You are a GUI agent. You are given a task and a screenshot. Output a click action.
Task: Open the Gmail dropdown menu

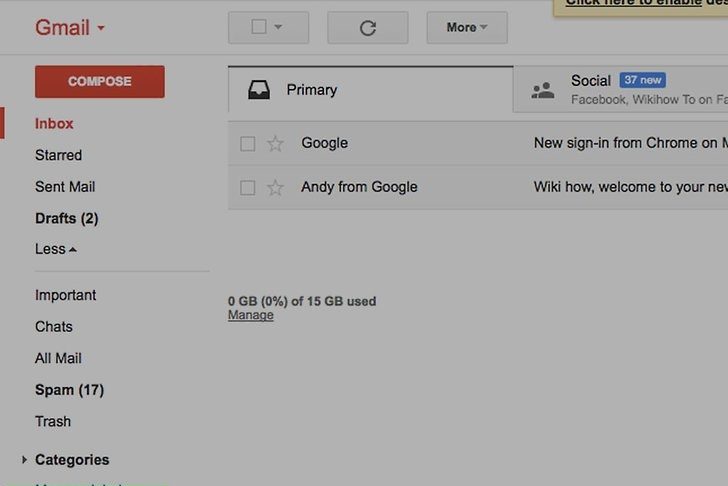point(70,28)
